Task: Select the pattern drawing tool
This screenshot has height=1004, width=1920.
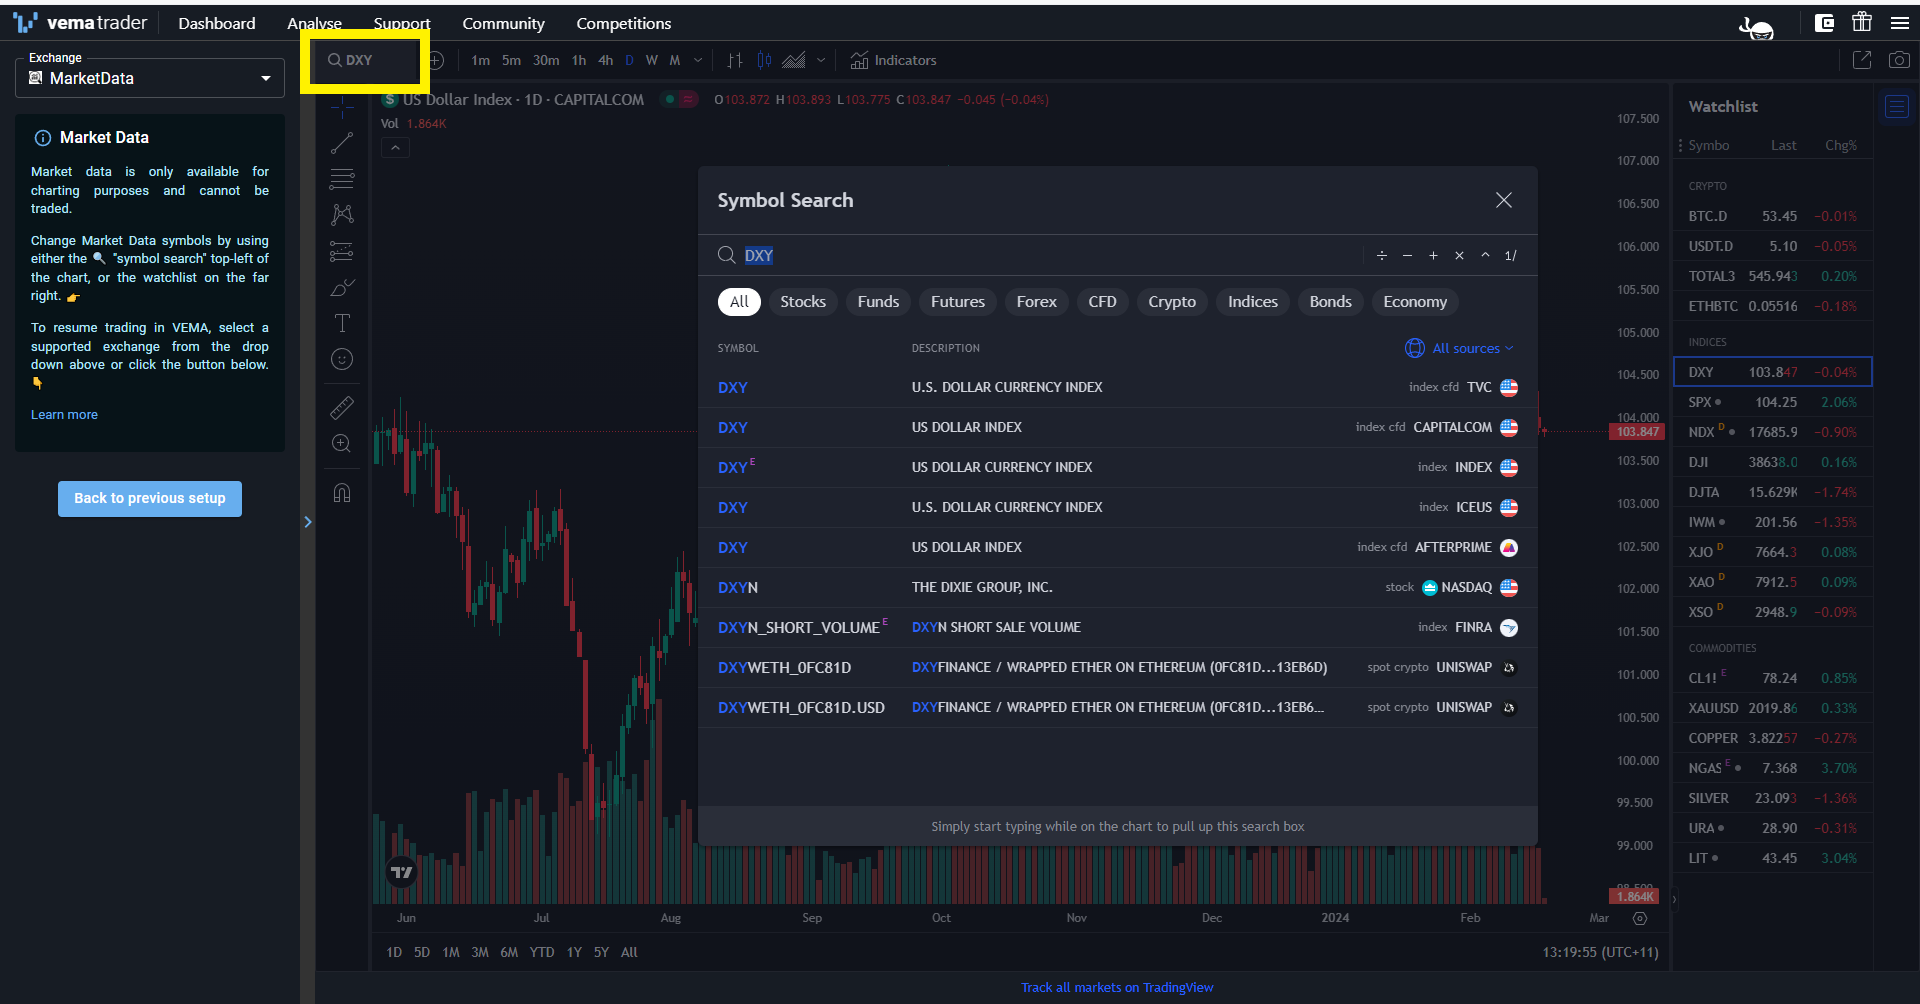Action: click(x=342, y=214)
